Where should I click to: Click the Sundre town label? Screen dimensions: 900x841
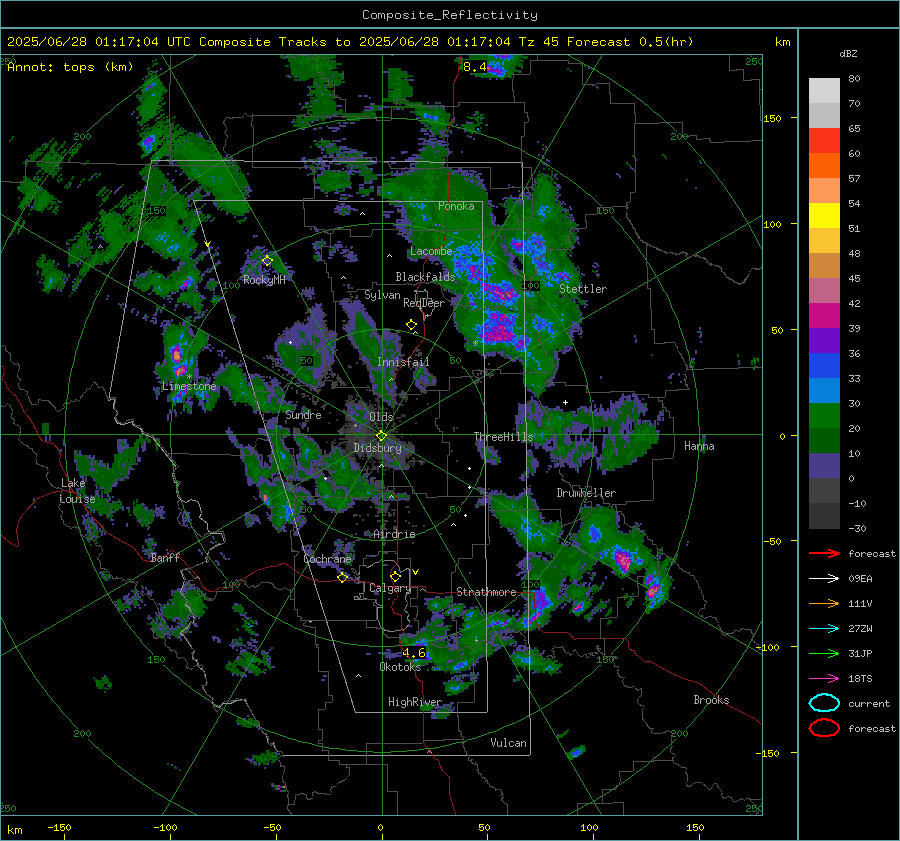[x=303, y=415]
